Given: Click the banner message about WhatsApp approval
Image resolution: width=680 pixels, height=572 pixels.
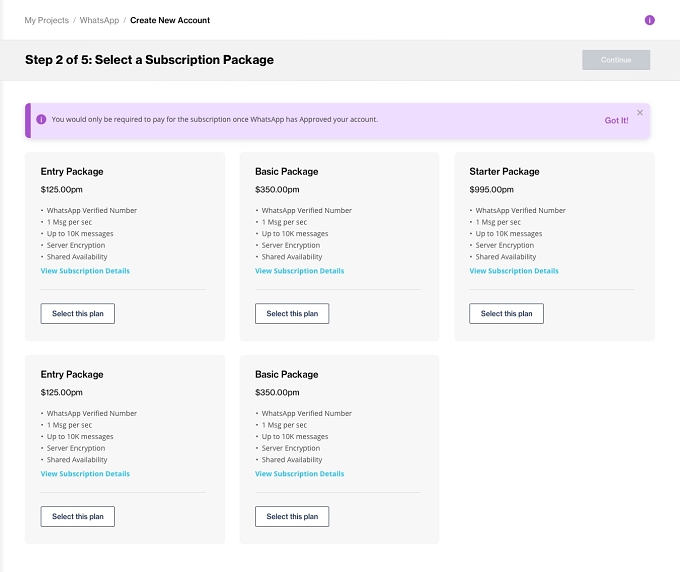Looking at the screenshot, I should pos(215,119).
